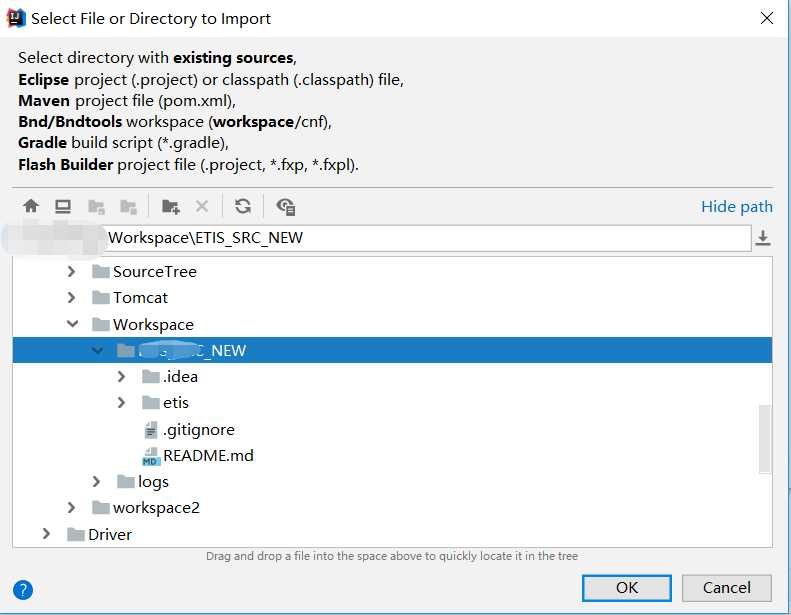This screenshot has width=791, height=615.
Task: Select the logs folder
Action: pos(153,482)
